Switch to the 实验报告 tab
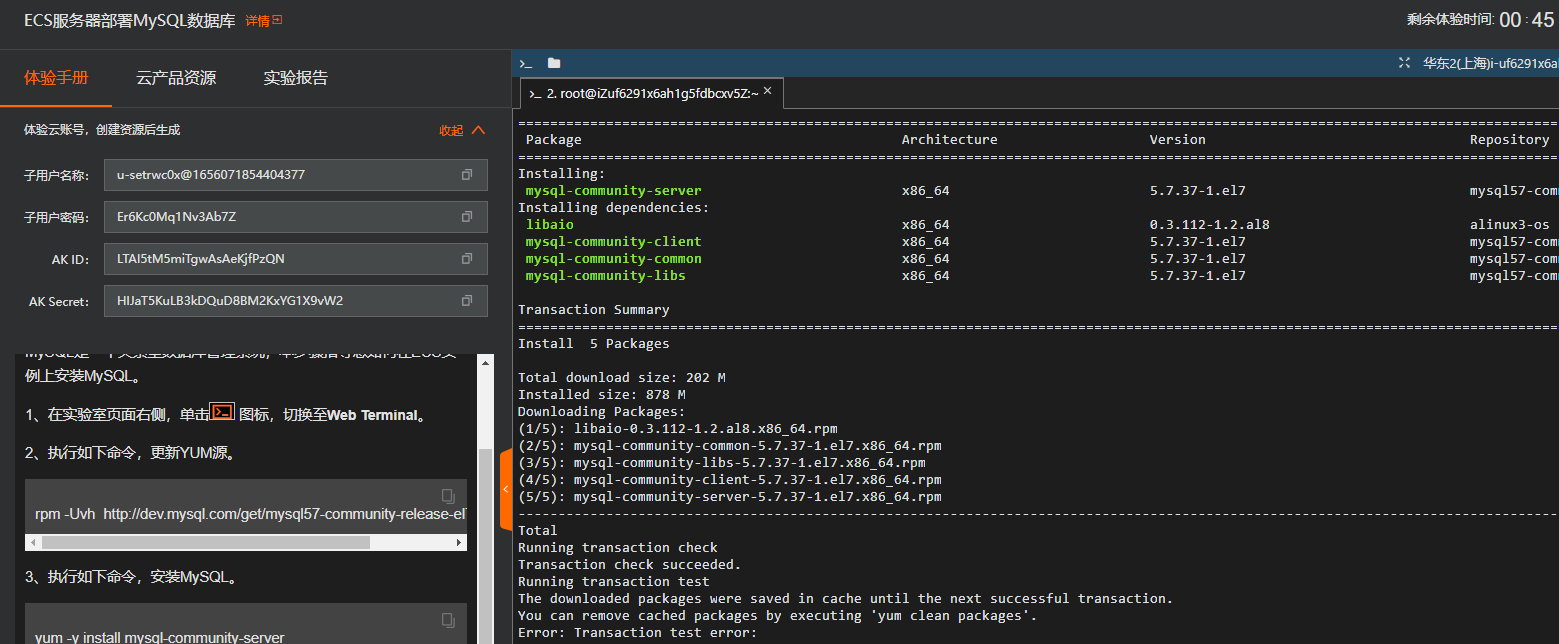Screen dimensions: 1559x644 point(296,78)
